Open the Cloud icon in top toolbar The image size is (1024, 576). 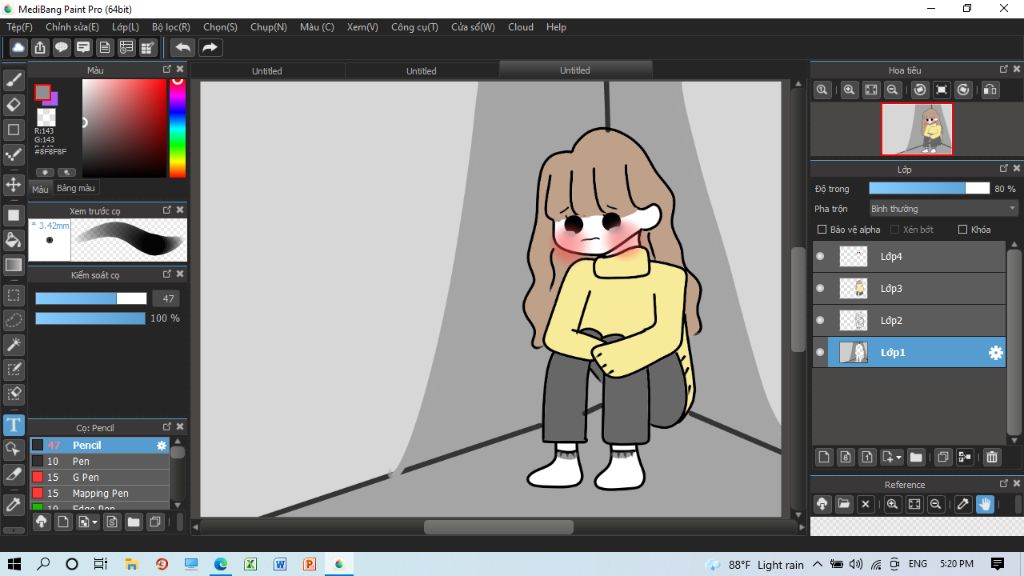[18, 48]
